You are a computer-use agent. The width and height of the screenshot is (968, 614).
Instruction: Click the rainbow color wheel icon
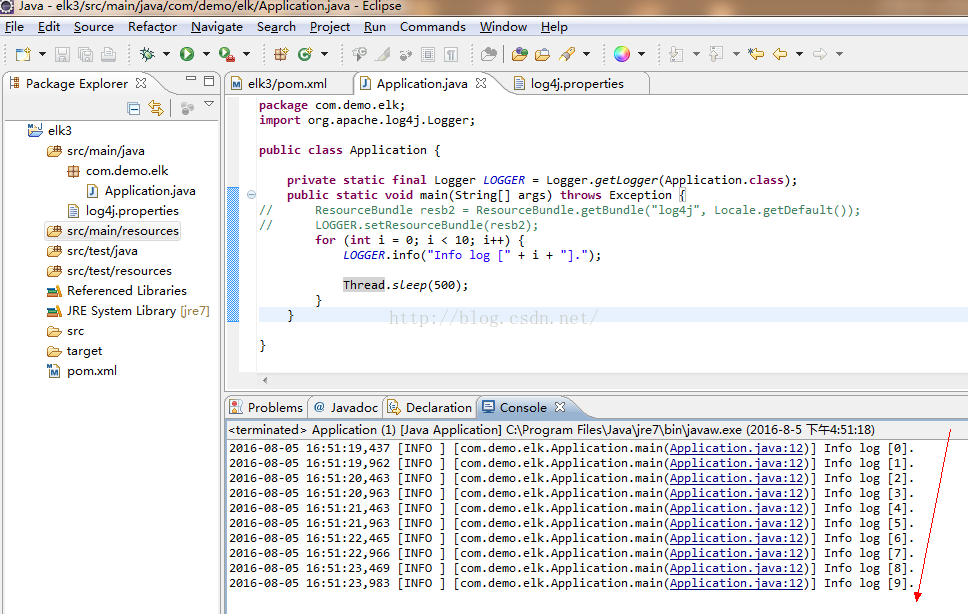tap(622, 54)
